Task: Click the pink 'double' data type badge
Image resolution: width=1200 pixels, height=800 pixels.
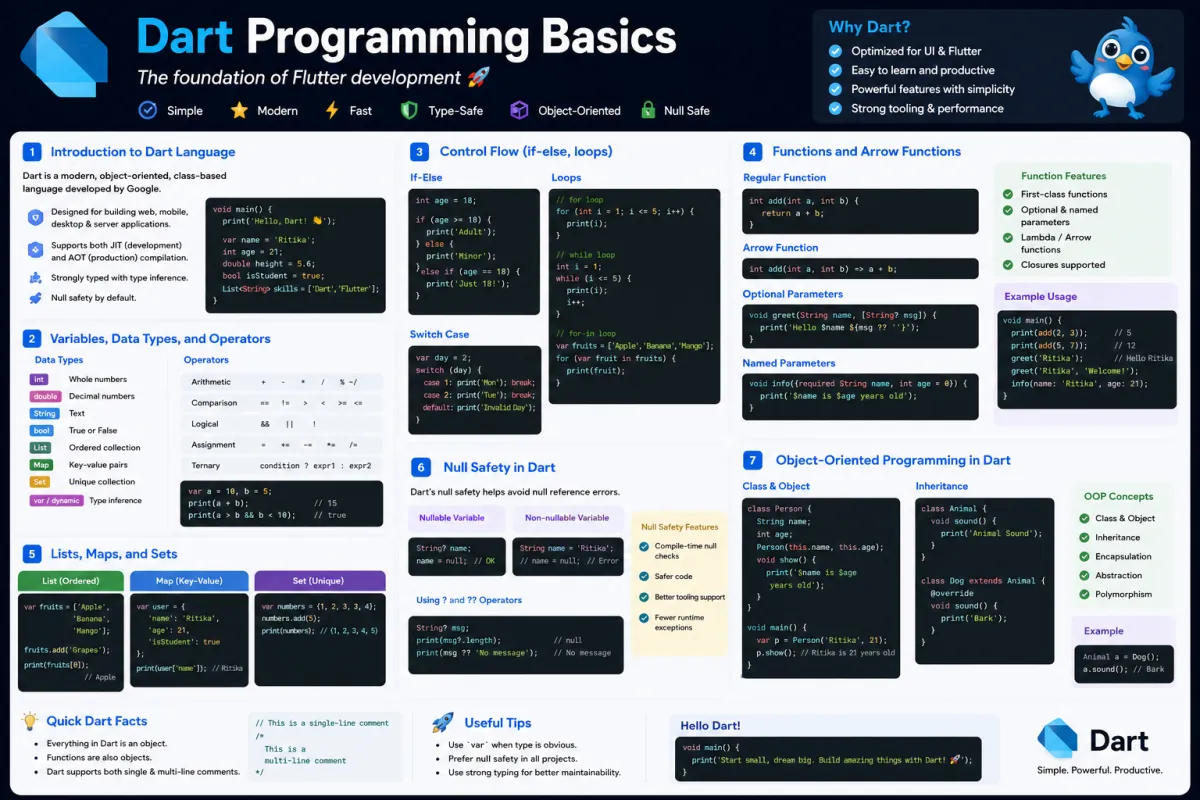Action: click(45, 396)
